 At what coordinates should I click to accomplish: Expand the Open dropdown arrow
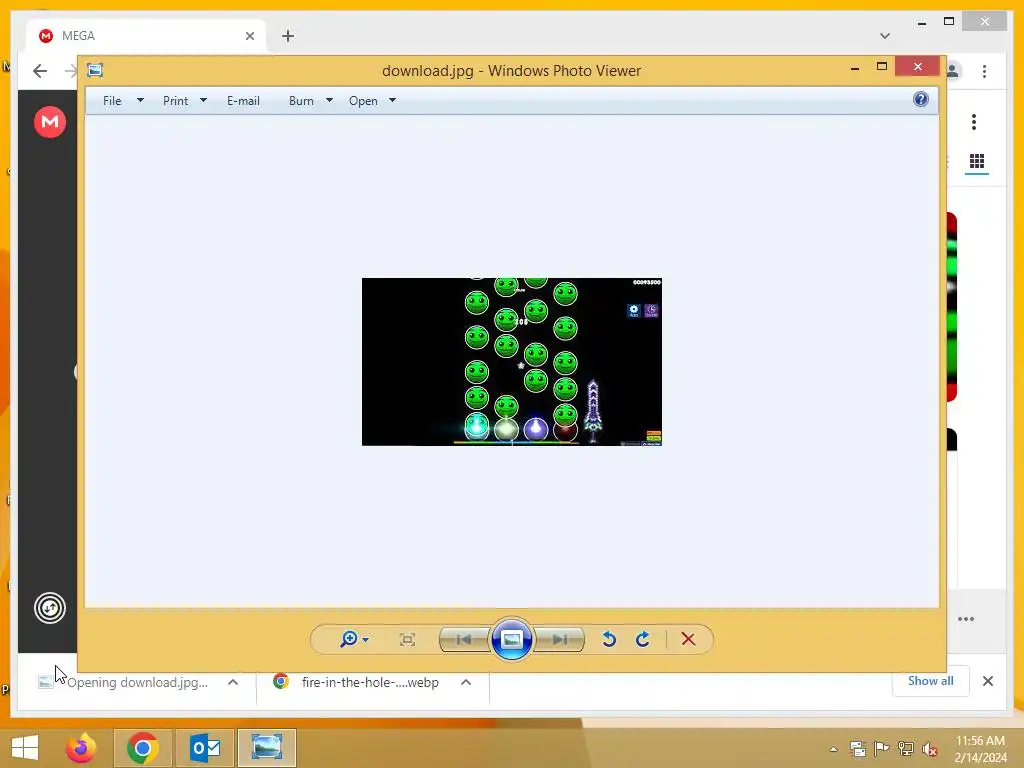[x=392, y=101]
